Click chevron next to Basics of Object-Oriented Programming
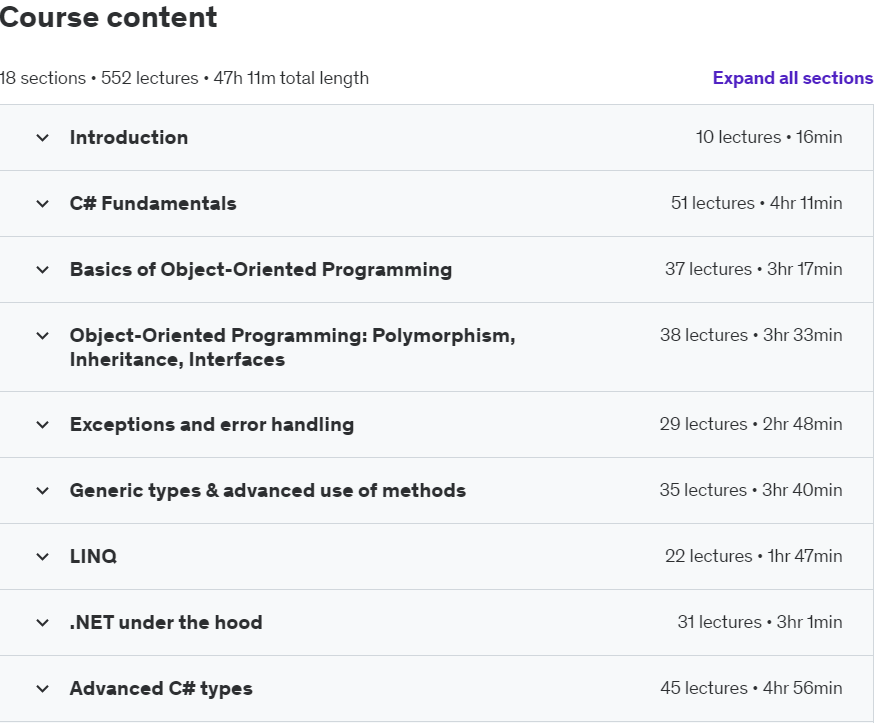The height and width of the screenshot is (723, 875). point(42,270)
